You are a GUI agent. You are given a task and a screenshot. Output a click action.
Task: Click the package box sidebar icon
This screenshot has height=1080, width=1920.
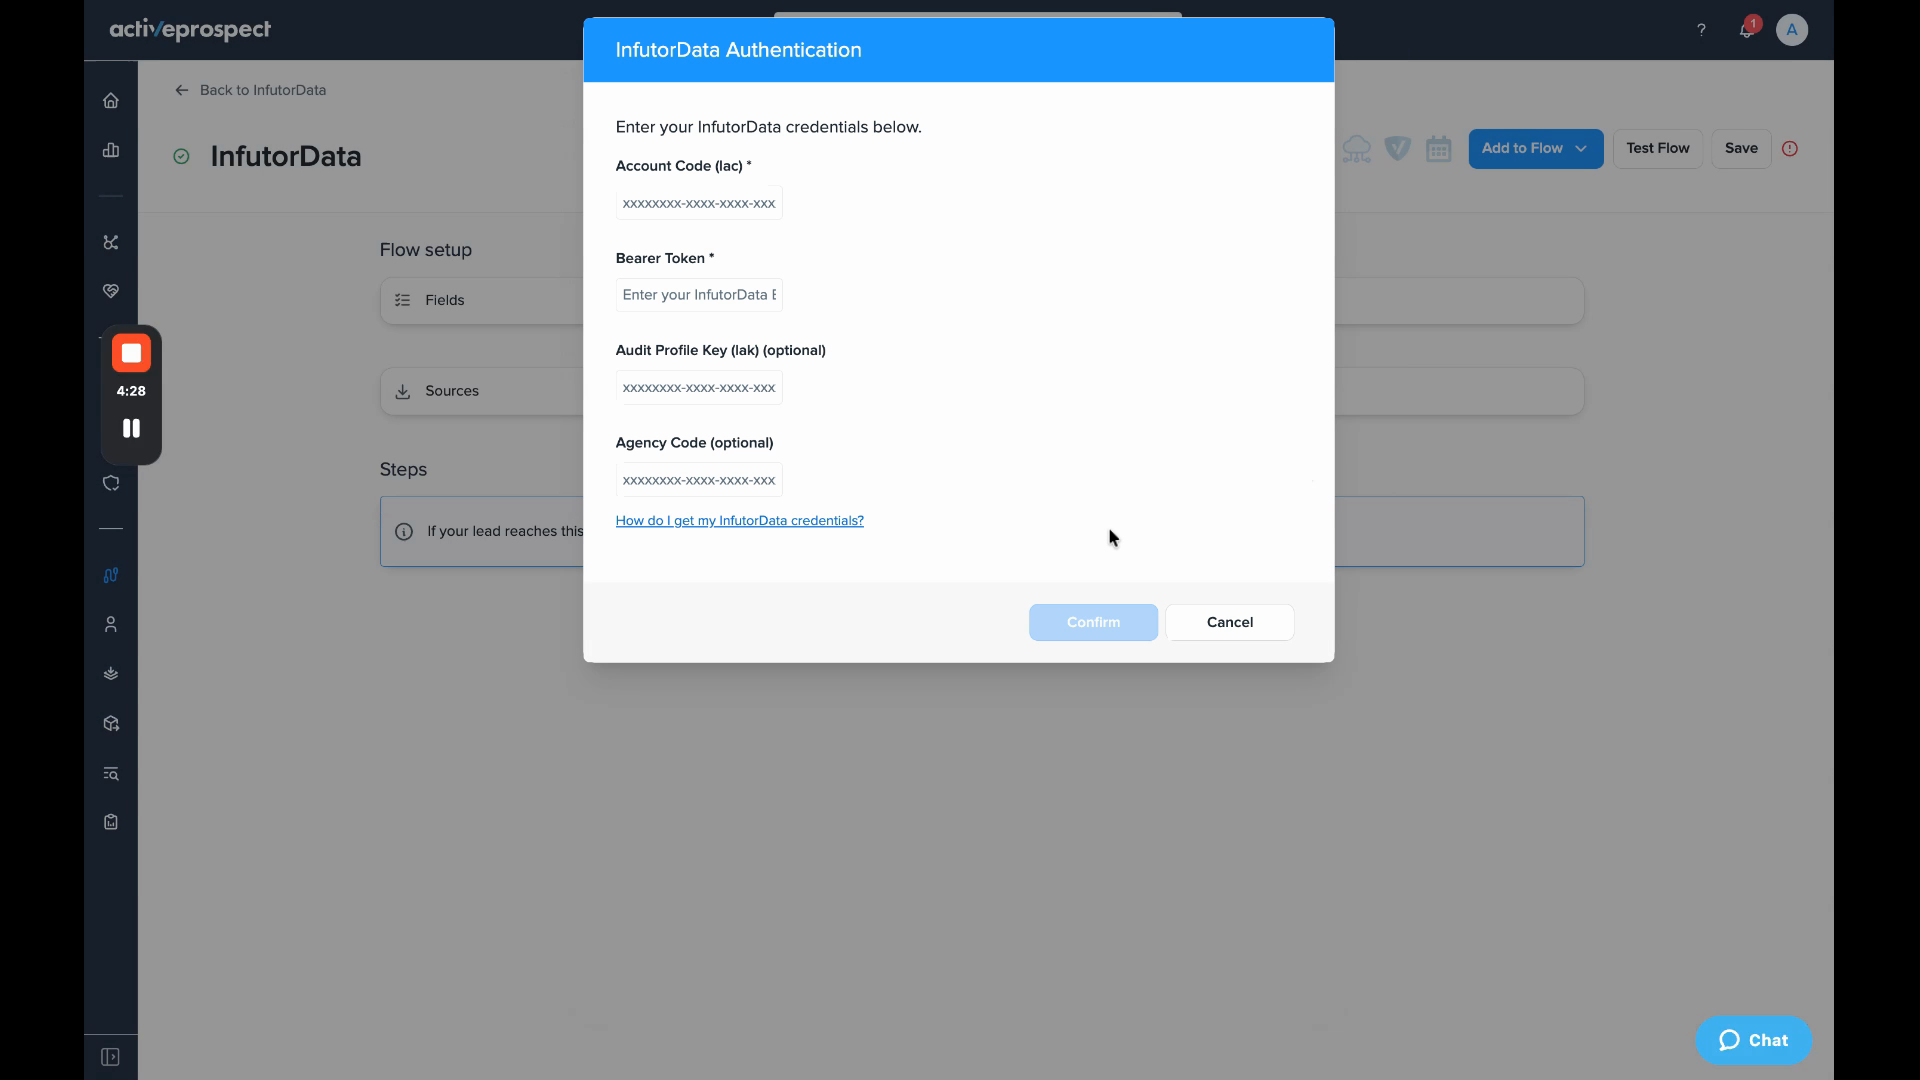[111, 723]
